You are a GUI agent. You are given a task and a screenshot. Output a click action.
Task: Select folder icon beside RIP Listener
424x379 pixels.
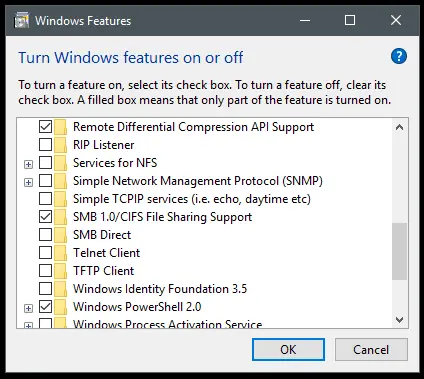pyautogui.click(x=60, y=145)
